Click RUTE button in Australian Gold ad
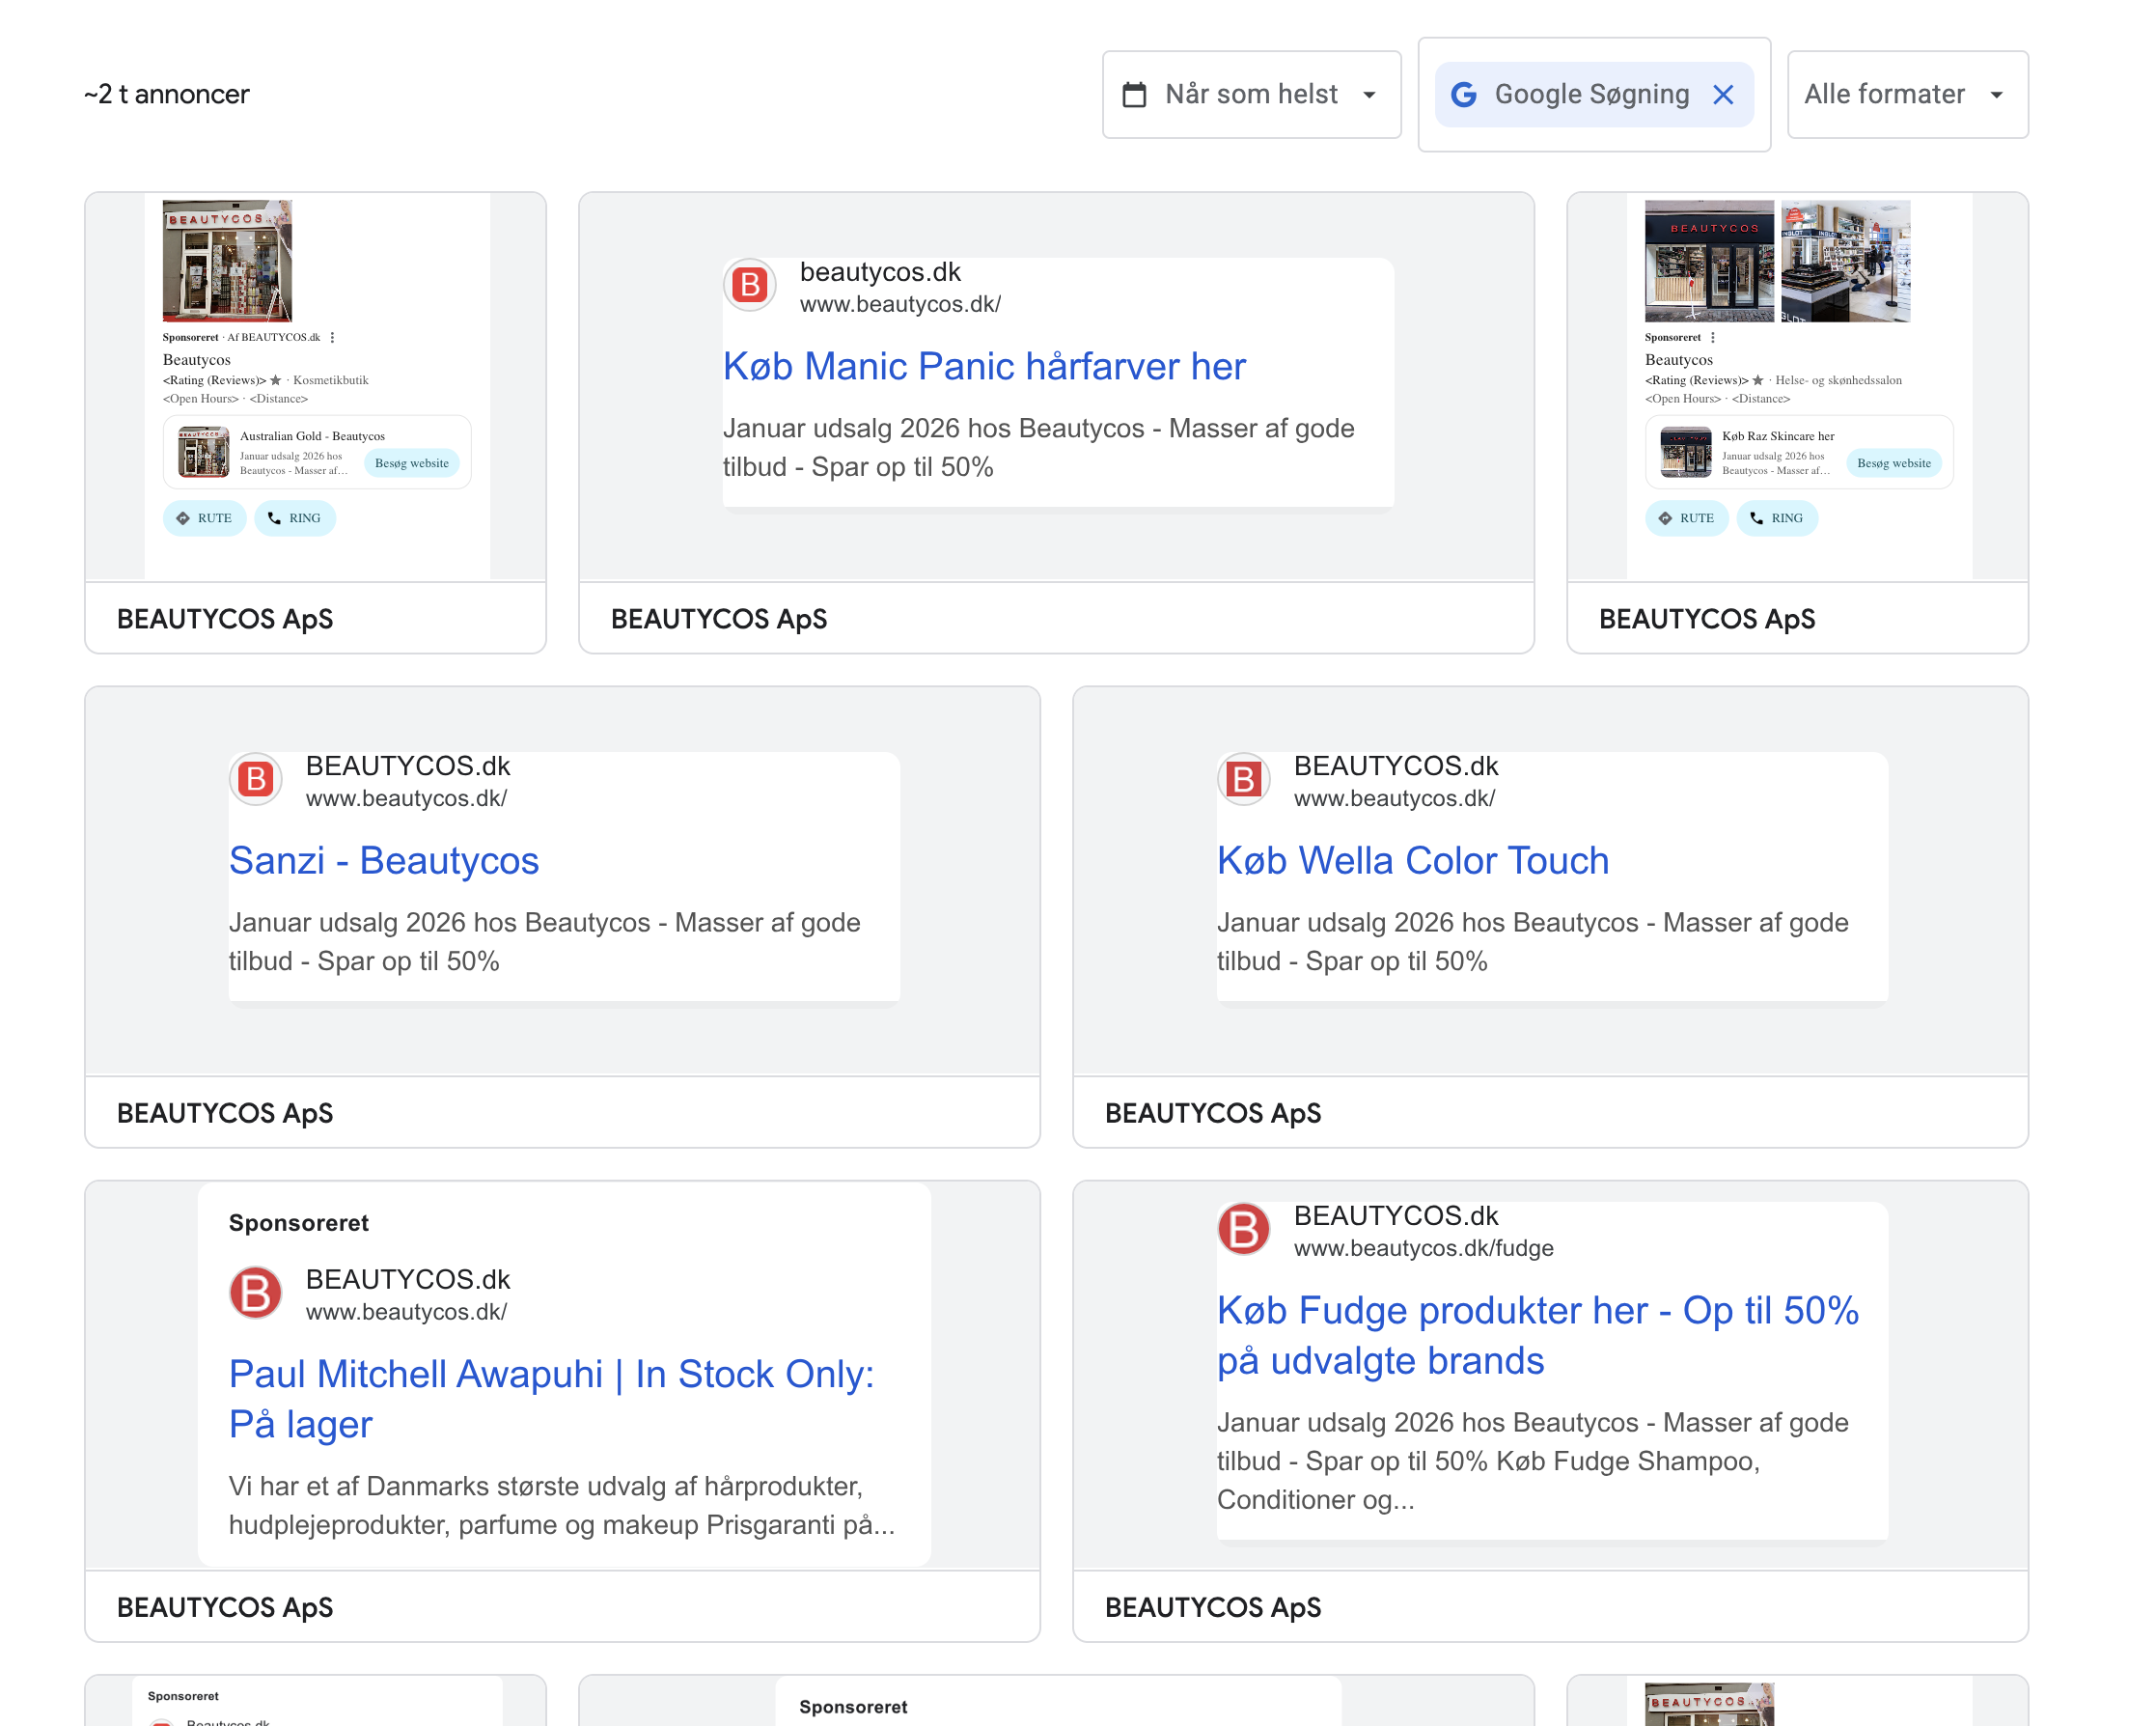Screen dimensions: 2156x1726 (x=204, y=518)
